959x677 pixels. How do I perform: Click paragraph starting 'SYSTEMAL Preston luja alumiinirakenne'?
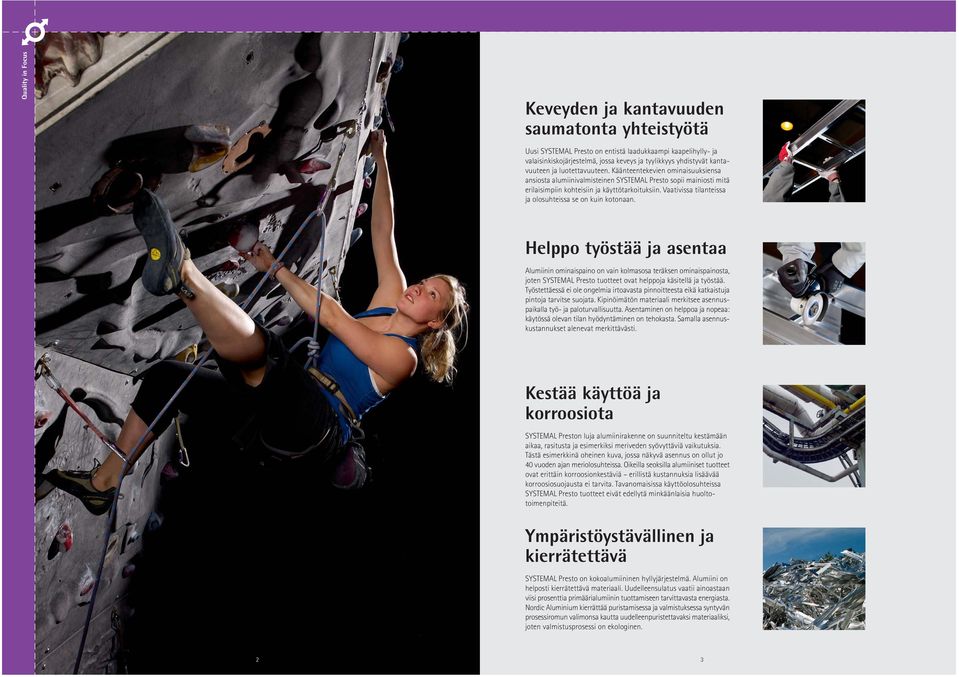click(627, 470)
